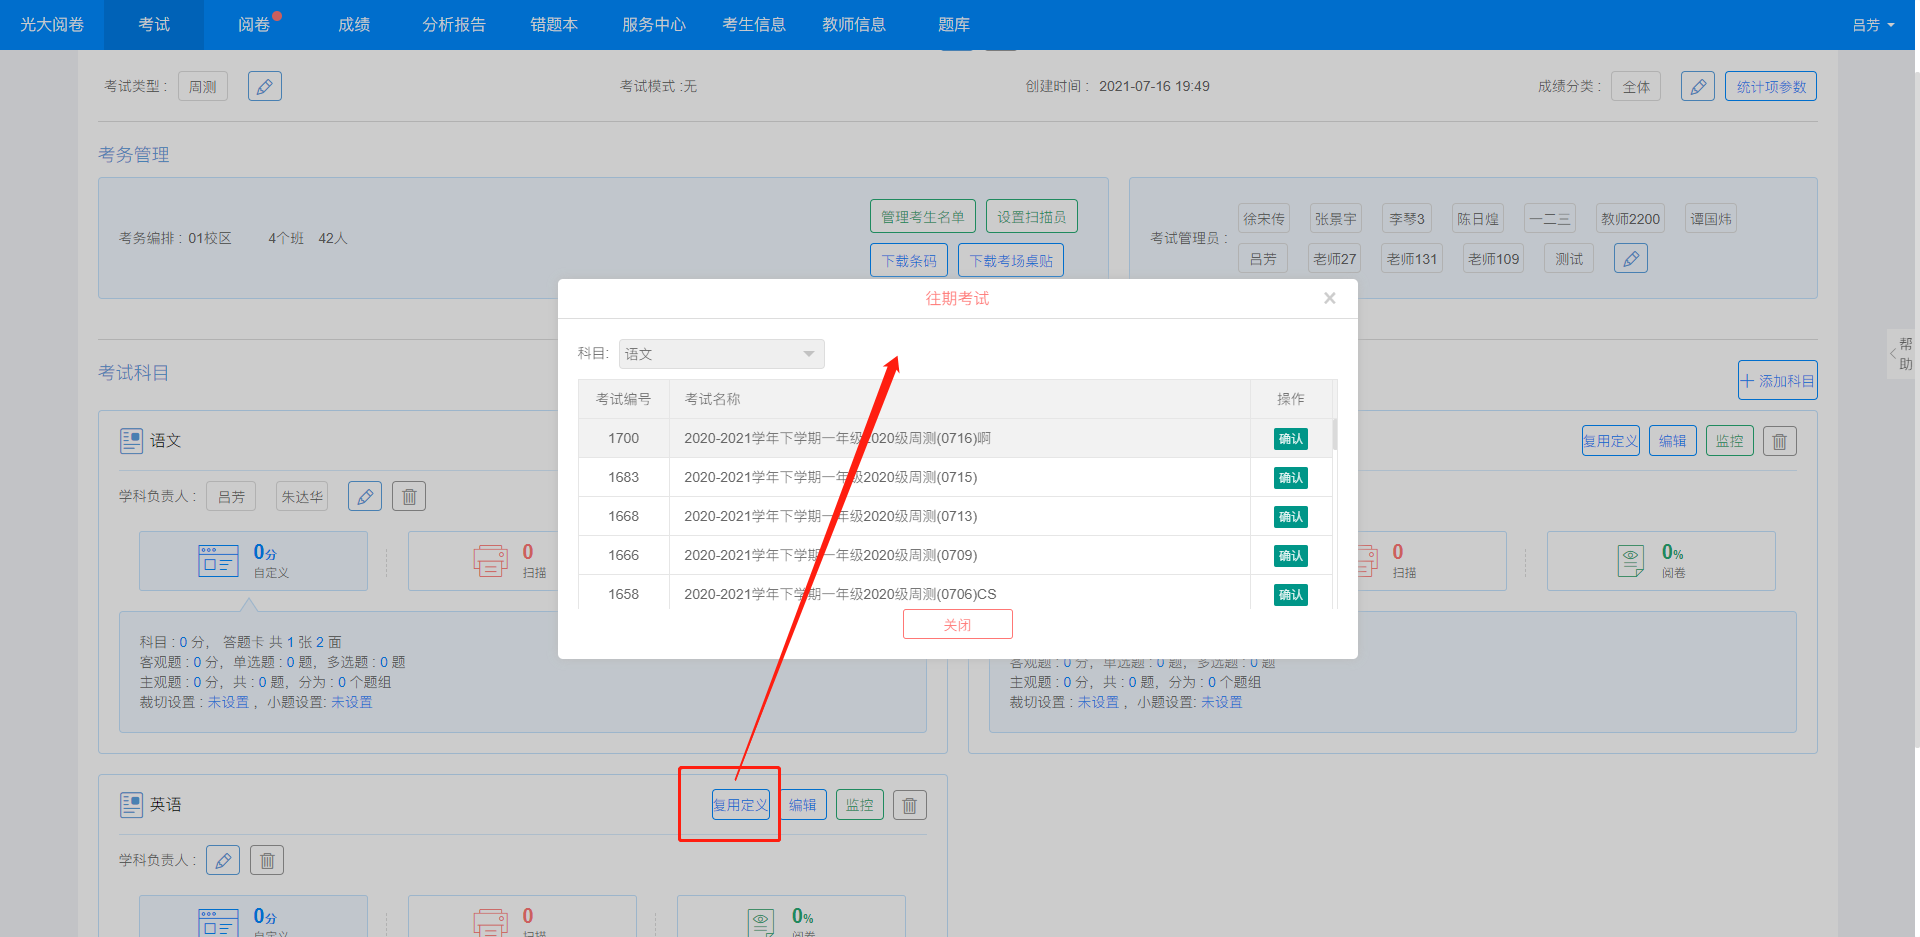This screenshot has width=1920, height=937.
Task: Go to the 成绩 tab
Action: point(354,25)
